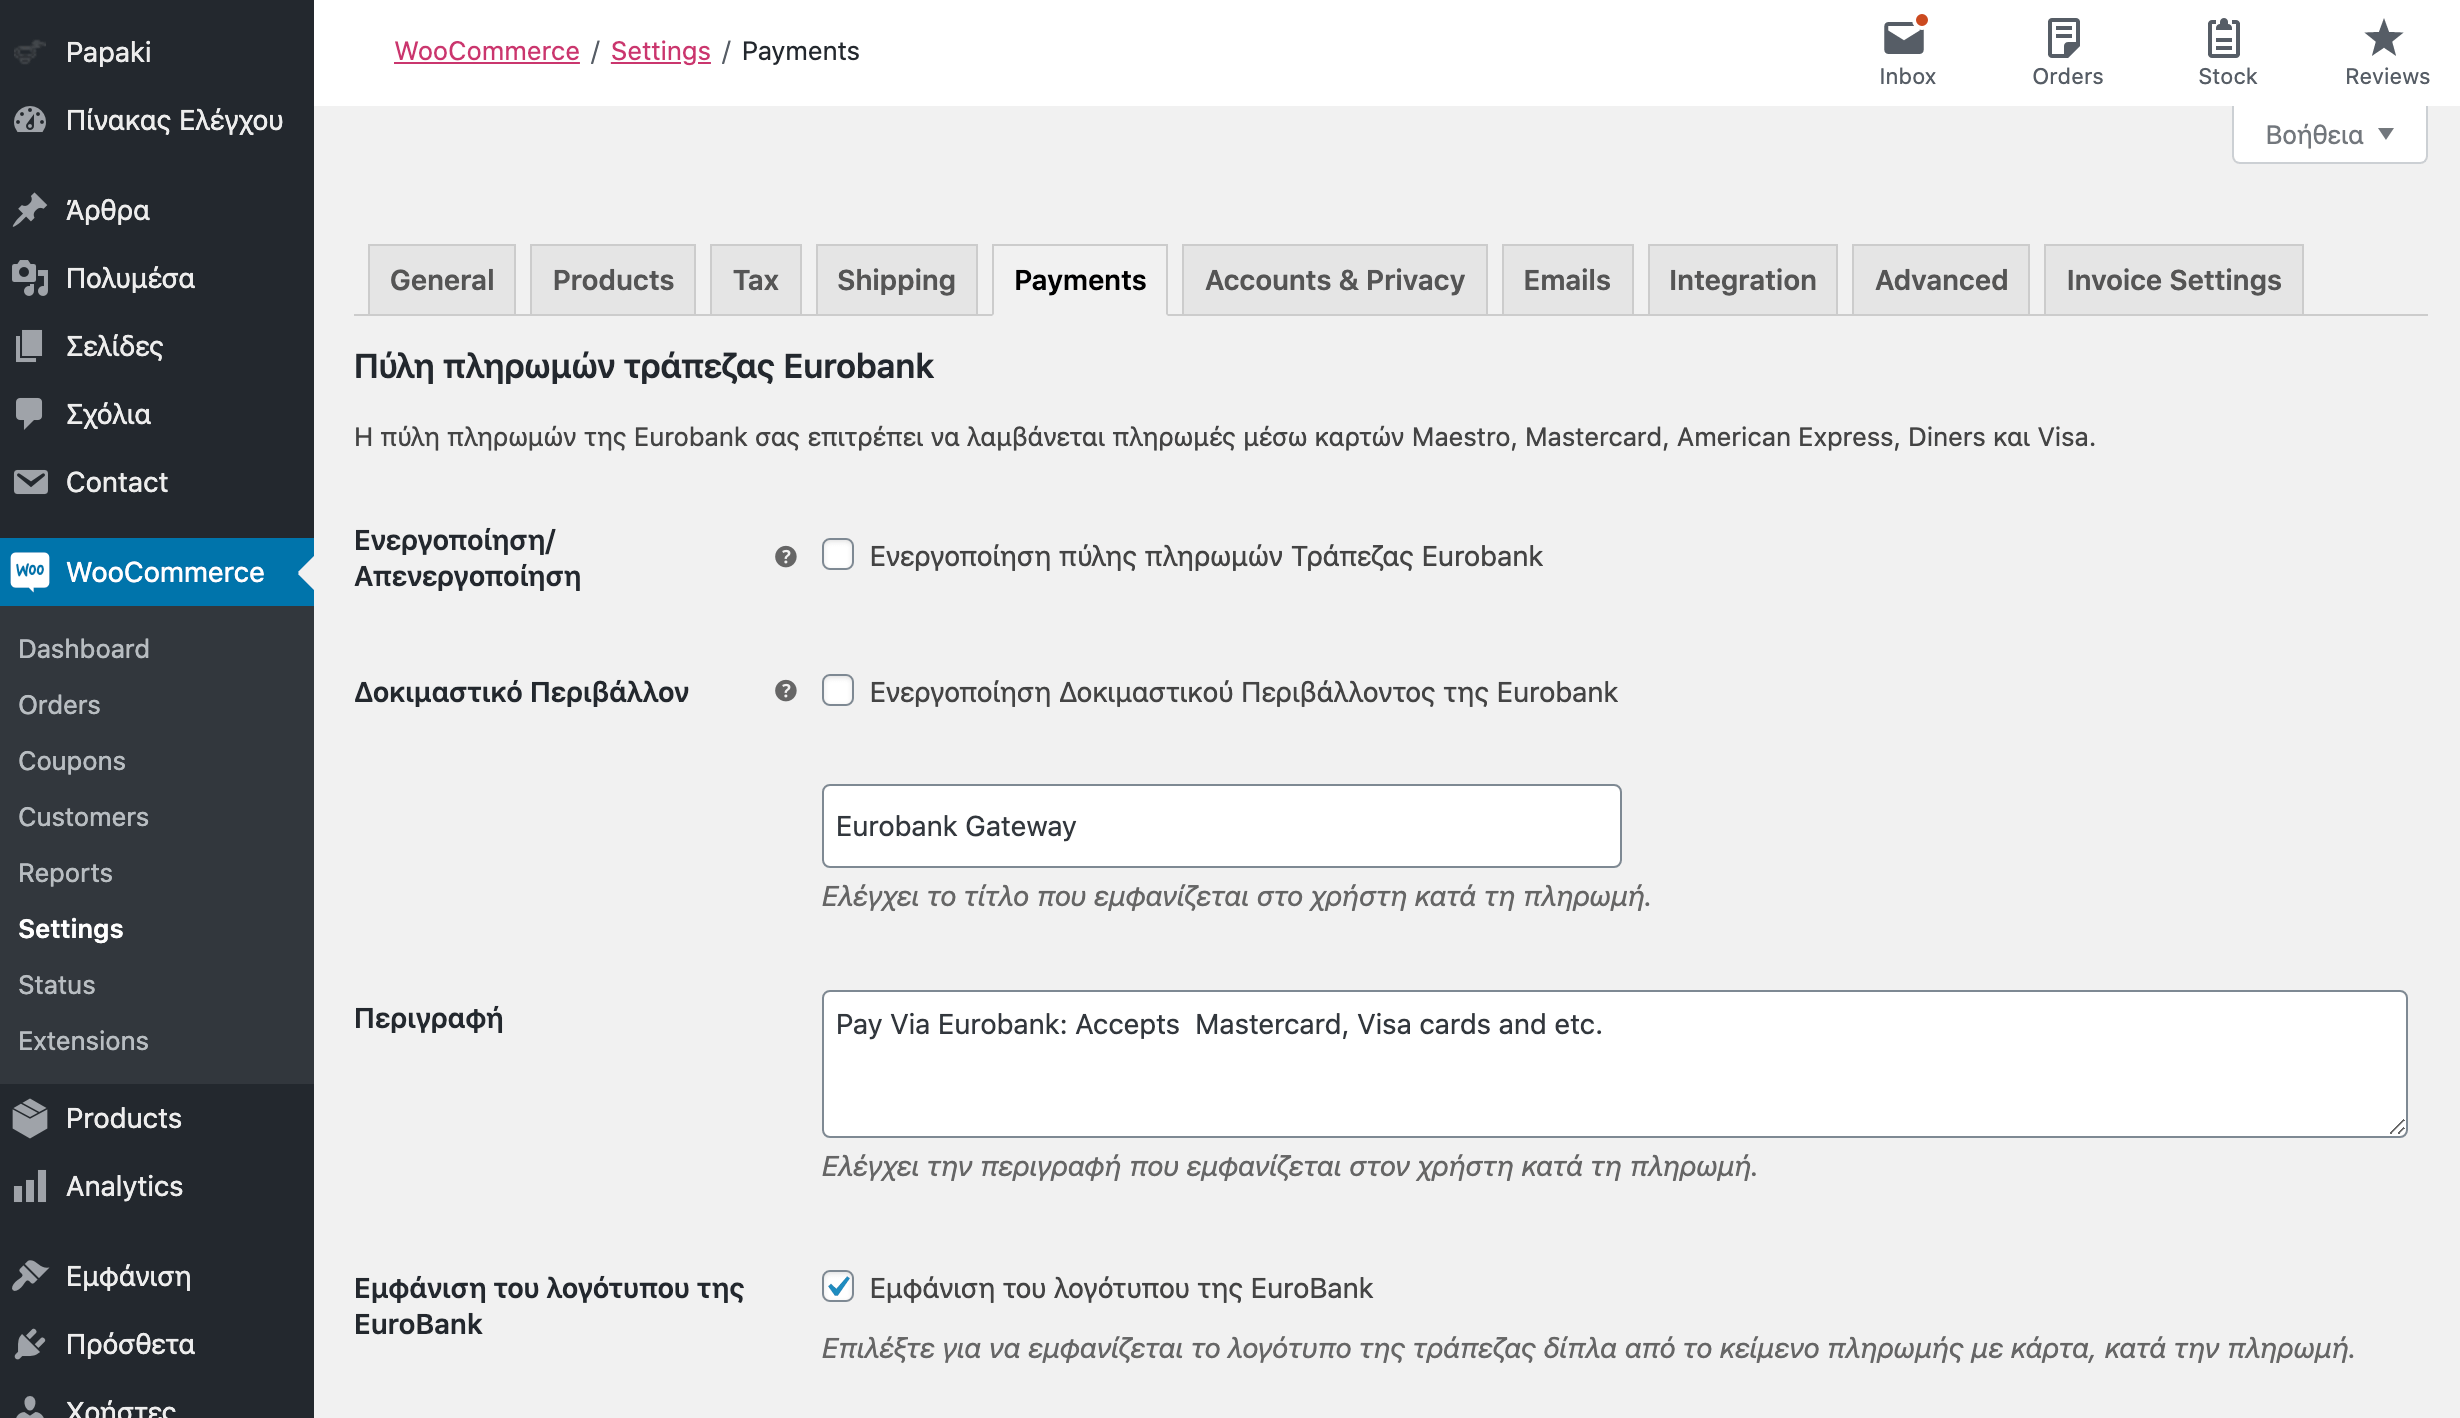Image resolution: width=2460 pixels, height=1418 pixels.
Task: Click the Woo logo icon in the sidebar
Action: pos(30,572)
